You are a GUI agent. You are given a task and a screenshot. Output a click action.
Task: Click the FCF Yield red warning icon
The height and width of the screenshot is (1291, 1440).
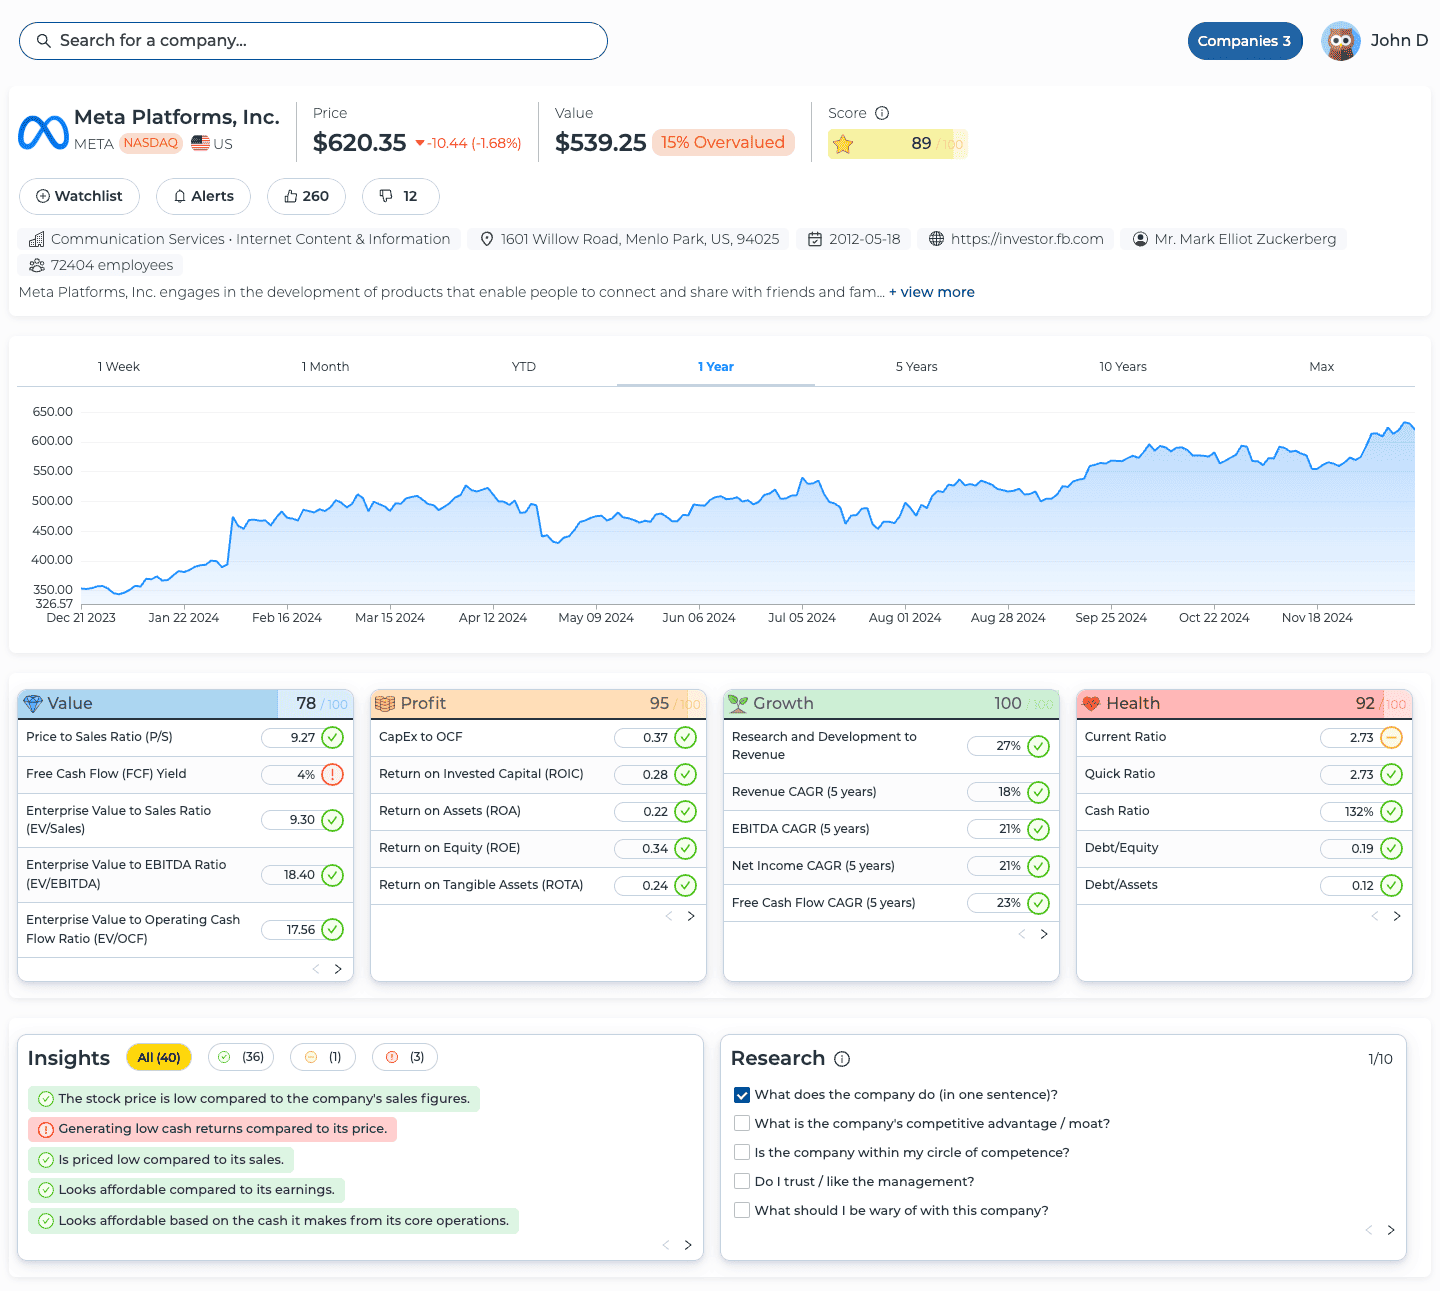coord(333,775)
